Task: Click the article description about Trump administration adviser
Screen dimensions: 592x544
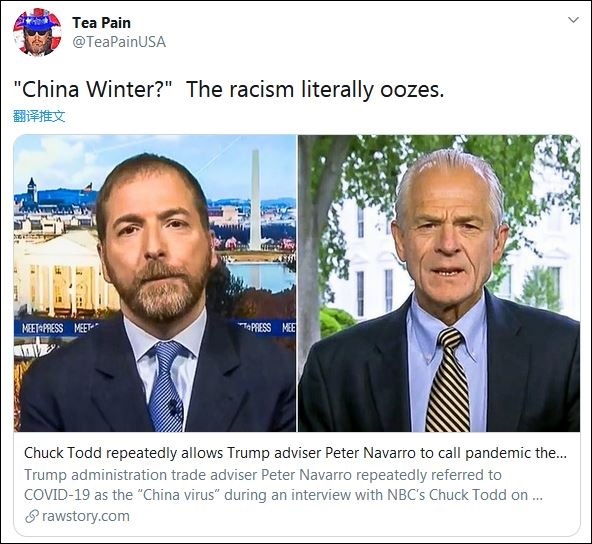Action: click(x=283, y=485)
